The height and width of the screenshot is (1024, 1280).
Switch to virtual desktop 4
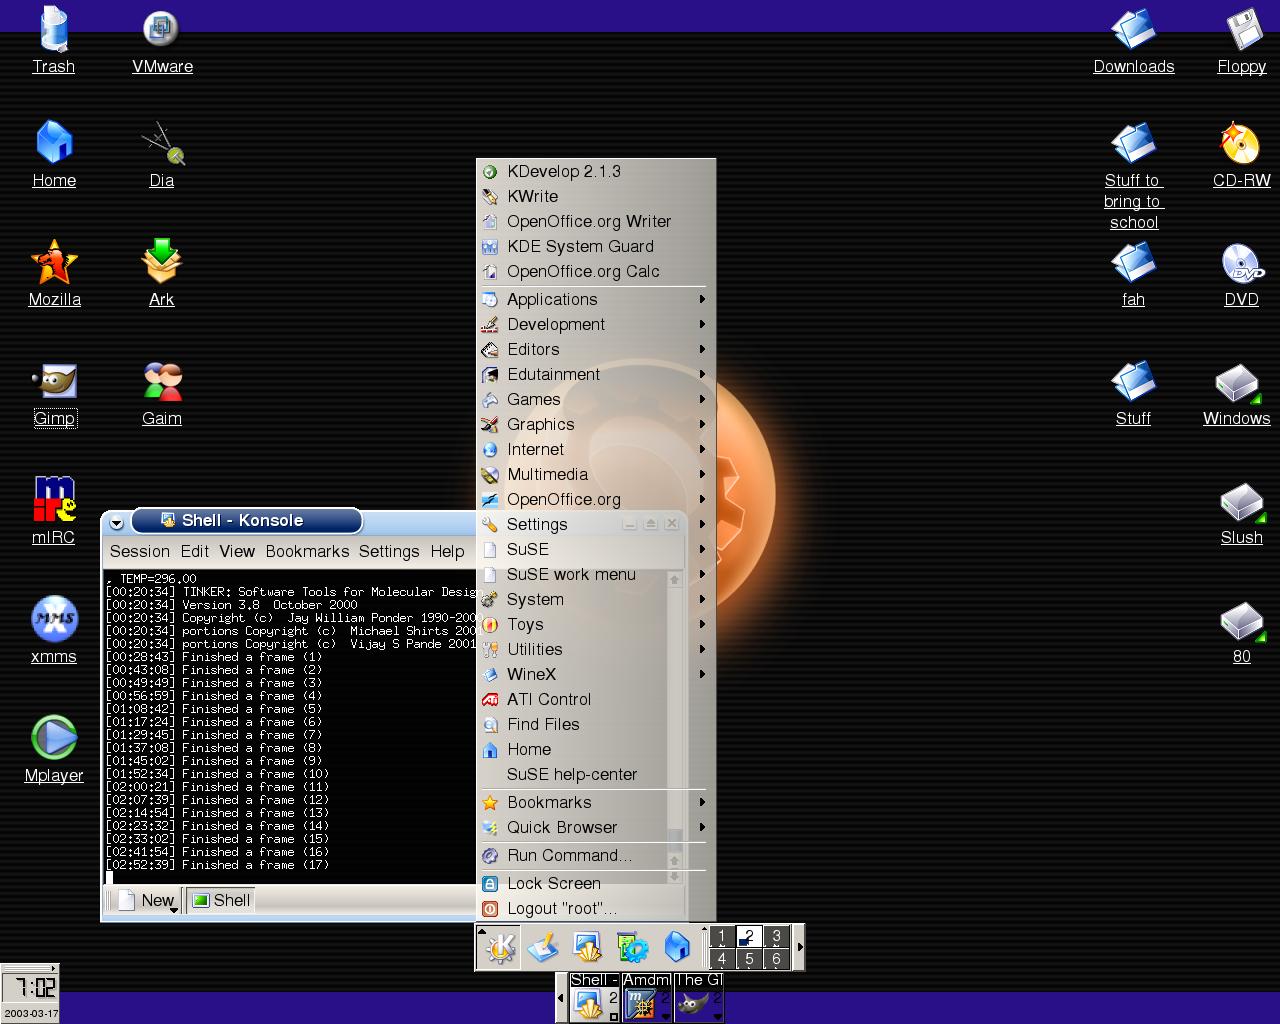722,959
